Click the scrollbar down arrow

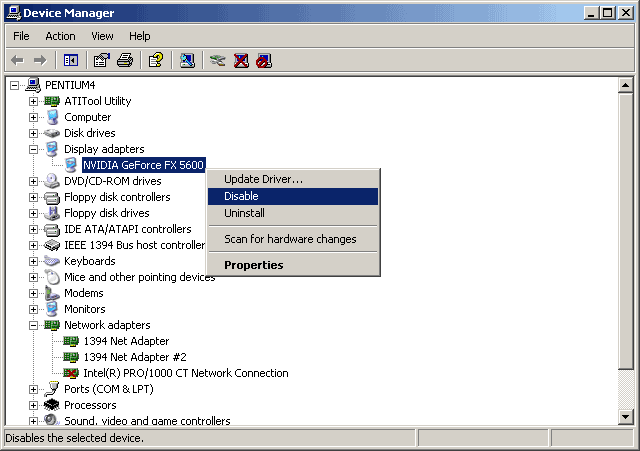coord(625,417)
